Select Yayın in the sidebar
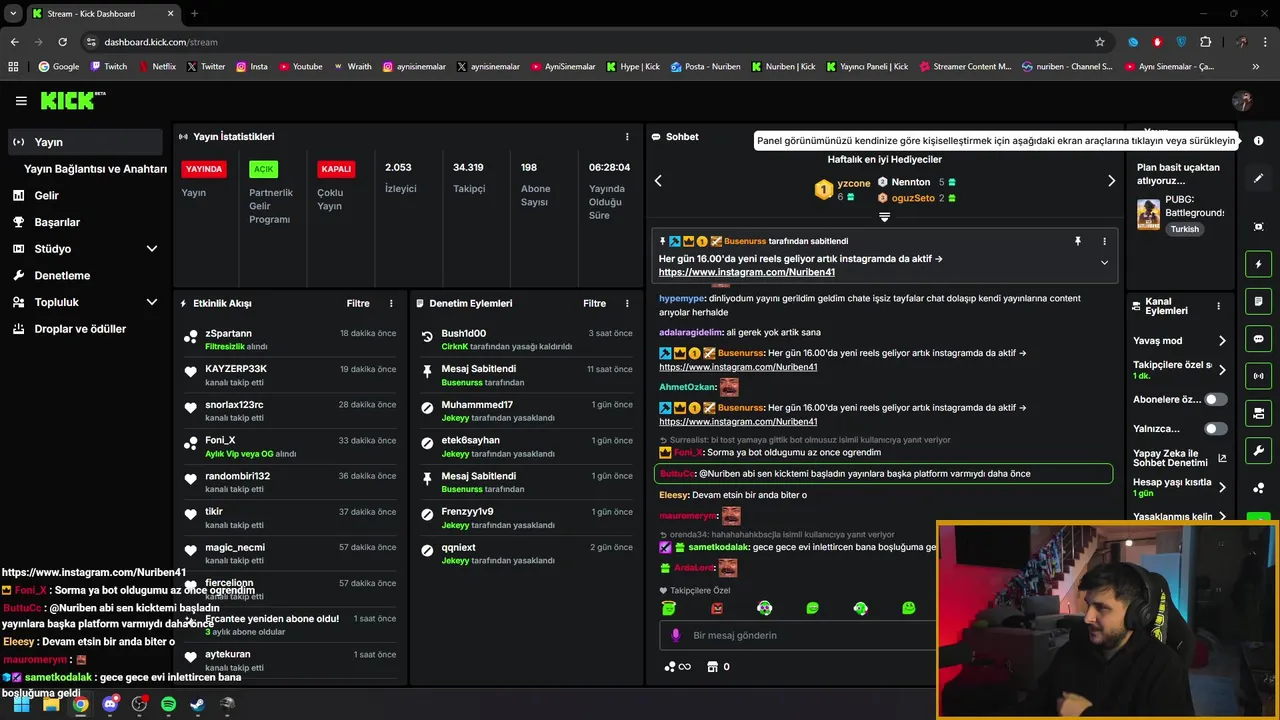Screen dimensions: 1280x720 pyautogui.click(x=85, y=142)
